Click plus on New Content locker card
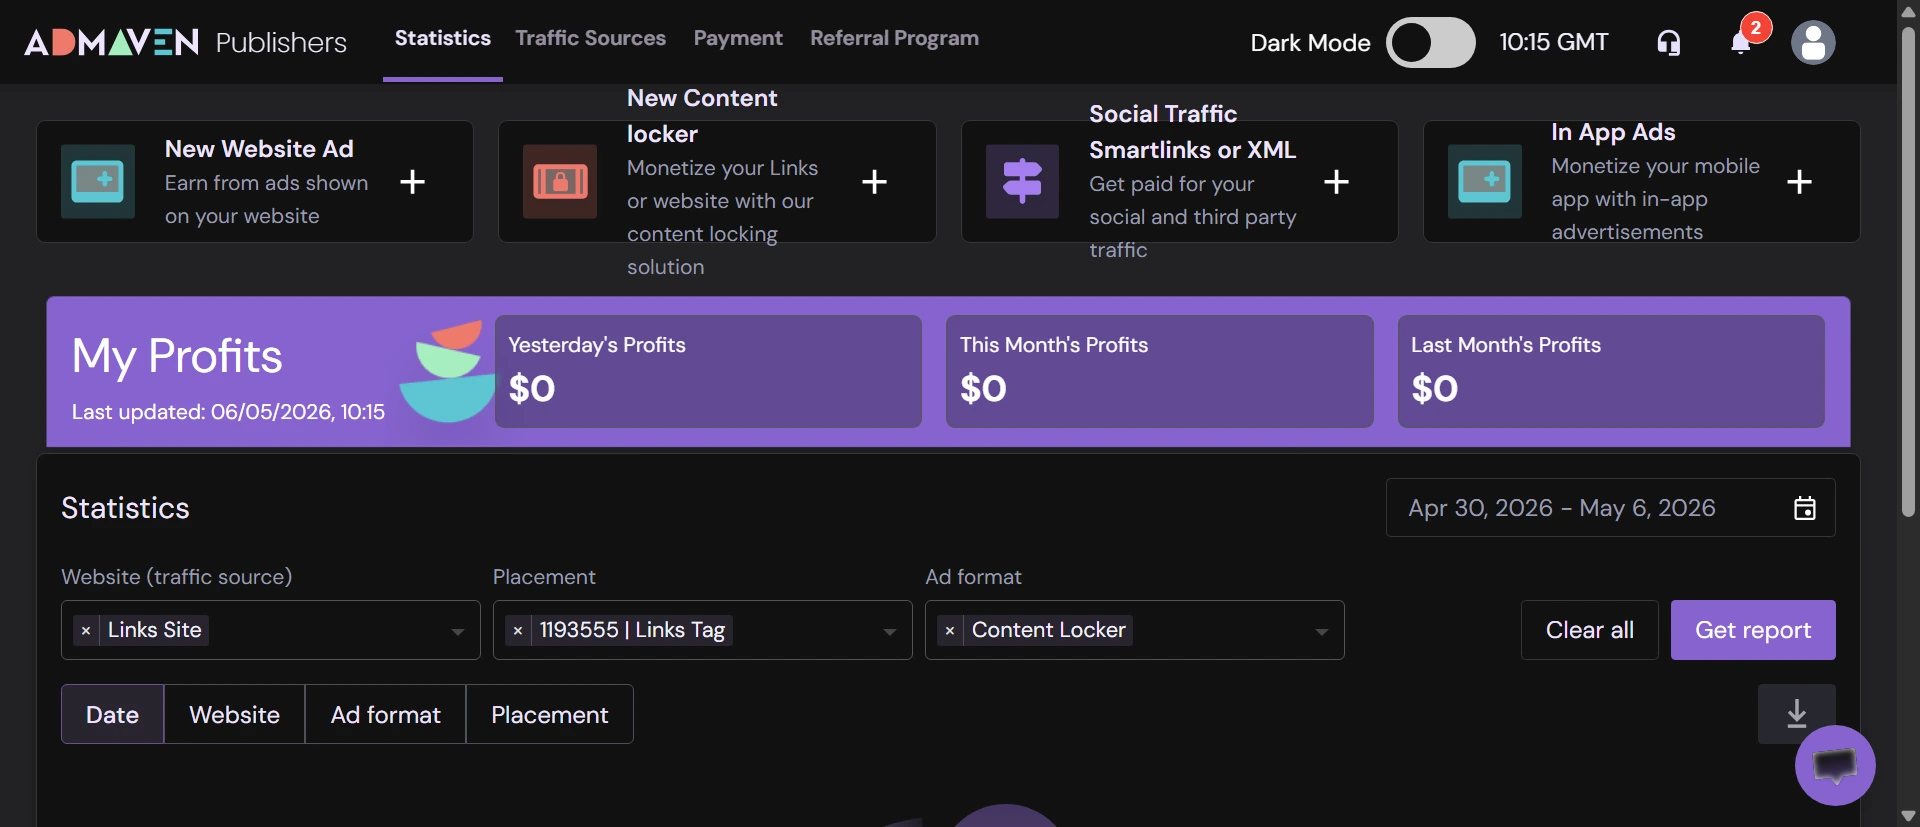Screen dimensions: 1920x827 coord(874,181)
